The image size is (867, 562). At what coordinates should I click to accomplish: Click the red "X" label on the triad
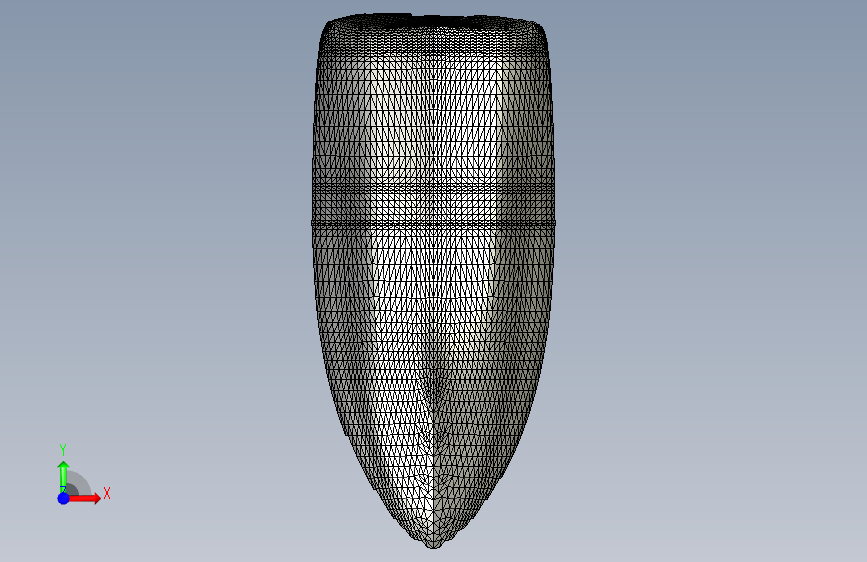(107, 493)
